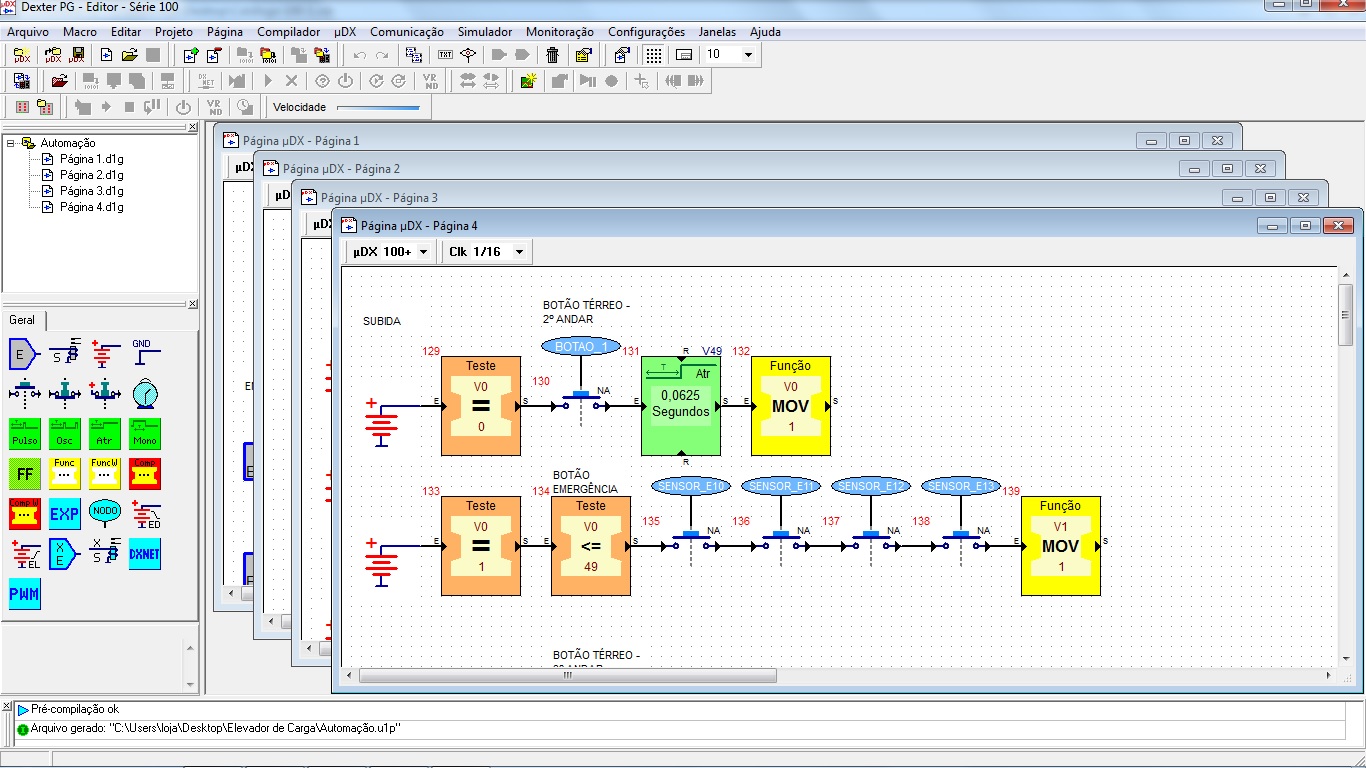
Task: Open the Arquivo menu
Action: (28, 32)
